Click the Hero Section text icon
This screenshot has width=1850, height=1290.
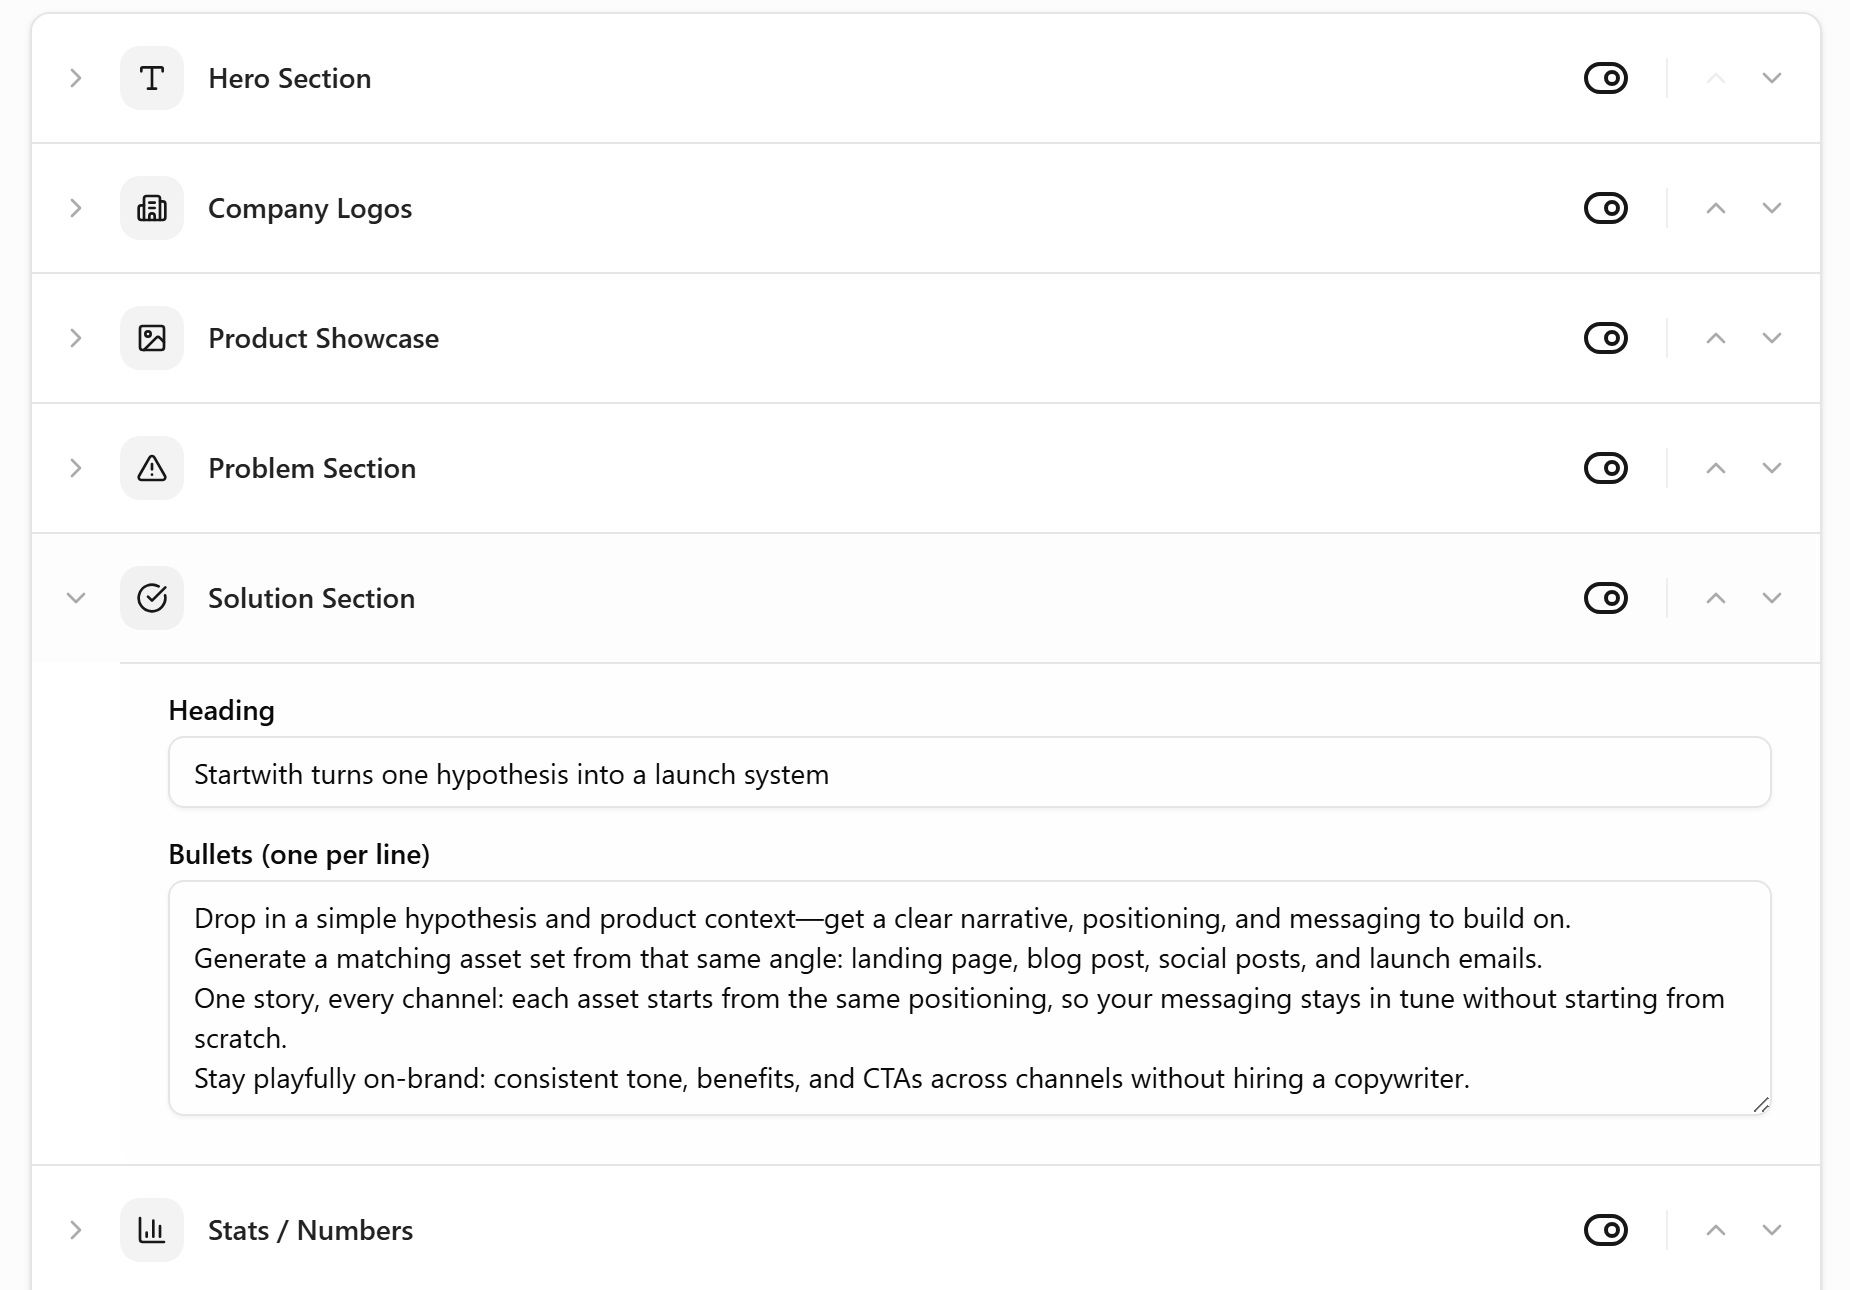(x=152, y=78)
